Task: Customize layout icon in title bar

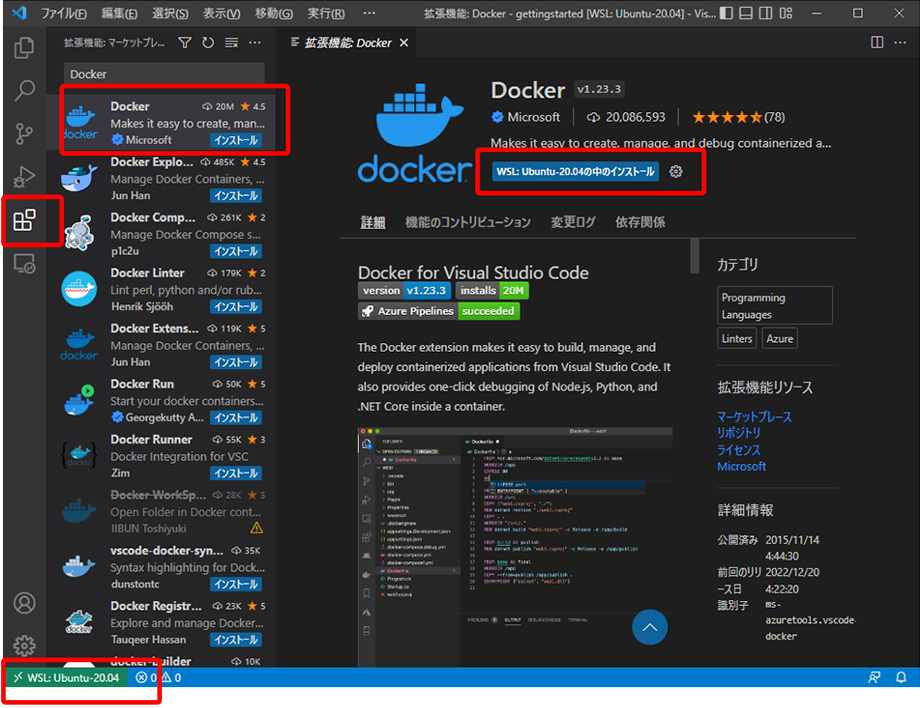Action: click(786, 13)
